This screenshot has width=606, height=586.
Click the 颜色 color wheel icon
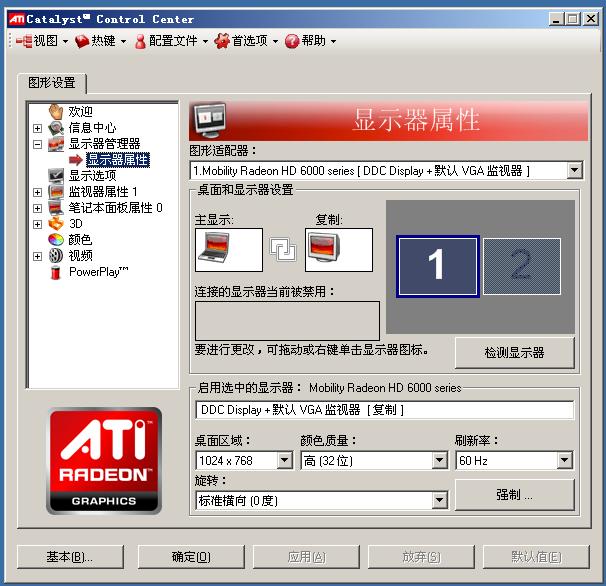tap(56, 240)
